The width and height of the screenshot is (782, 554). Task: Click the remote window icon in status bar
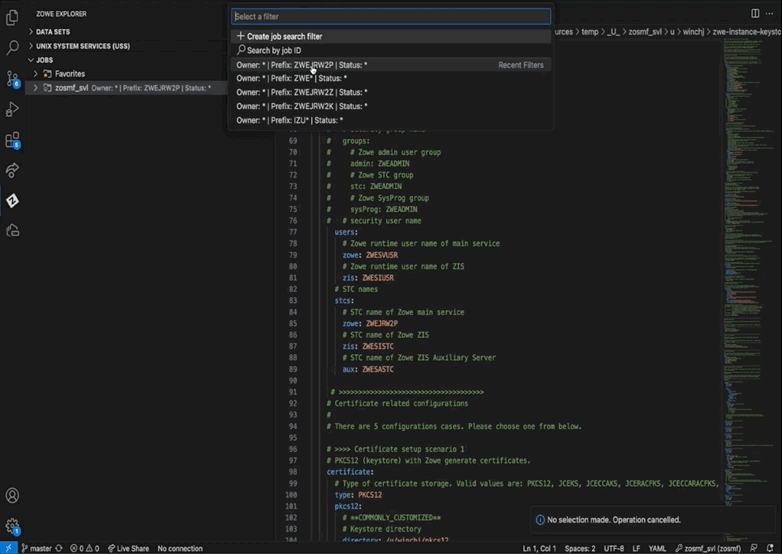coord(8,548)
